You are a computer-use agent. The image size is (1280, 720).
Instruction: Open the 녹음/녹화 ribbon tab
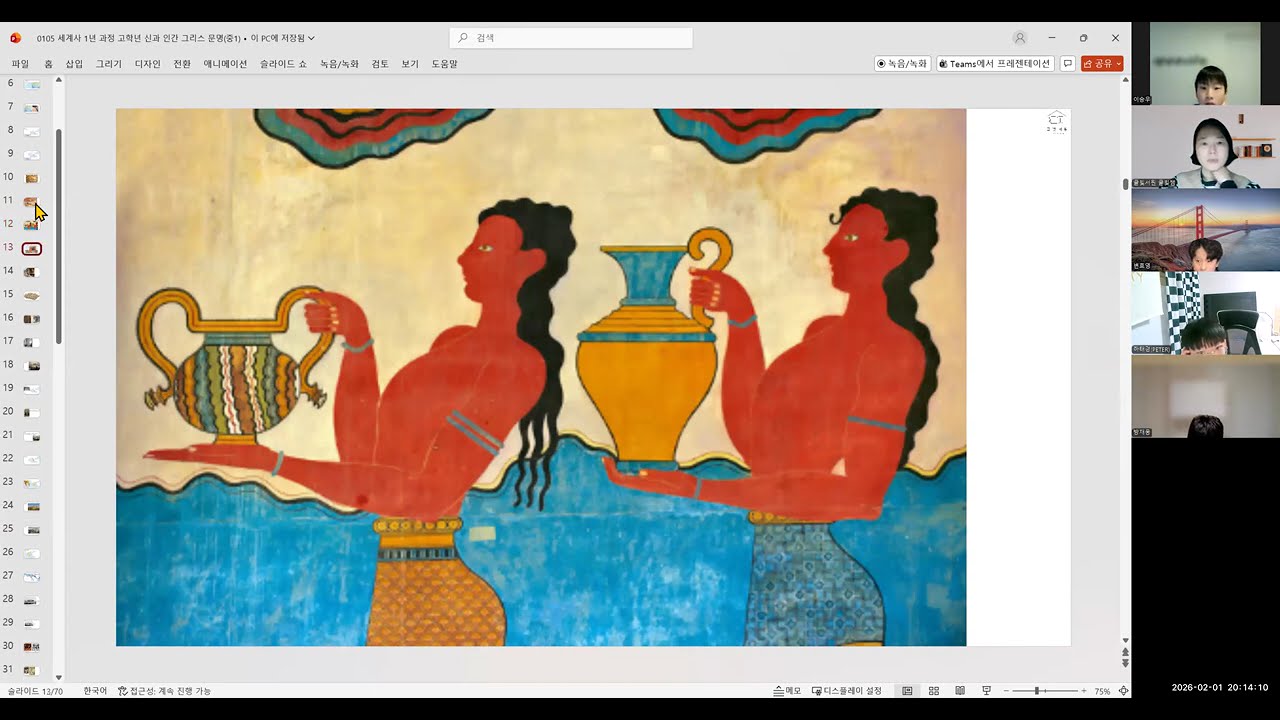[x=339, y=64]
